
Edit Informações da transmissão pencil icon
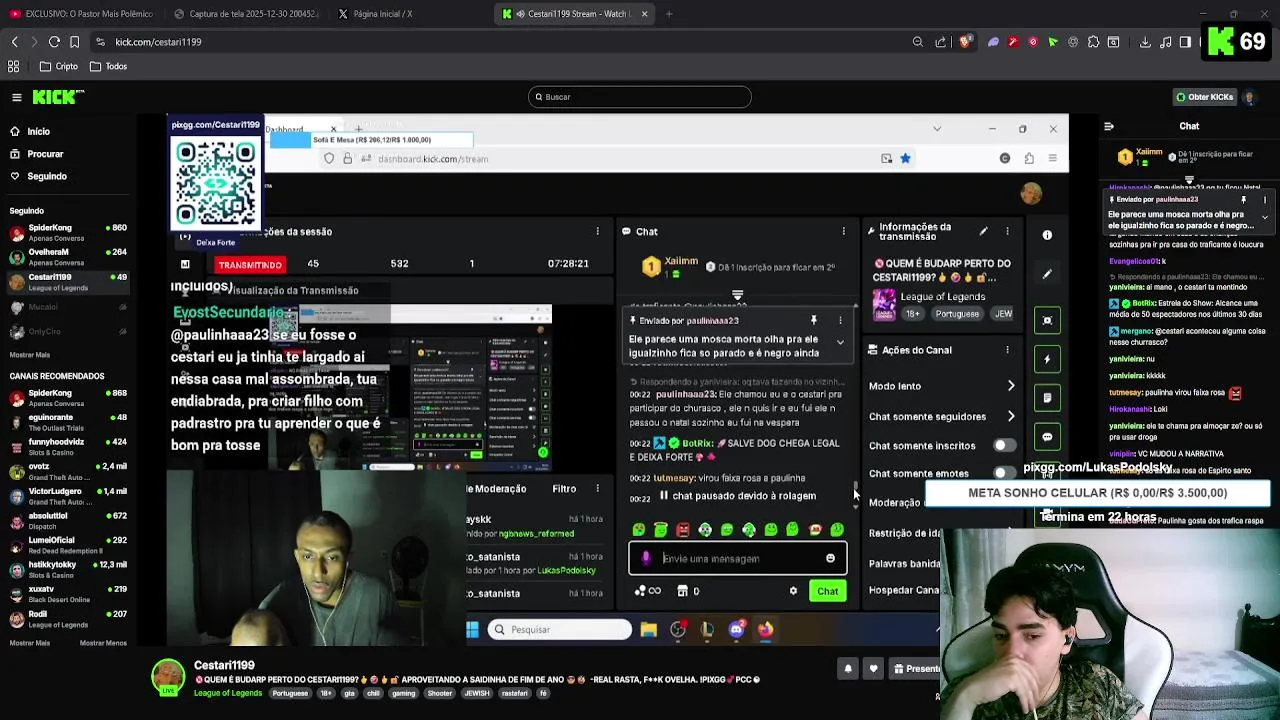(983, 232)
